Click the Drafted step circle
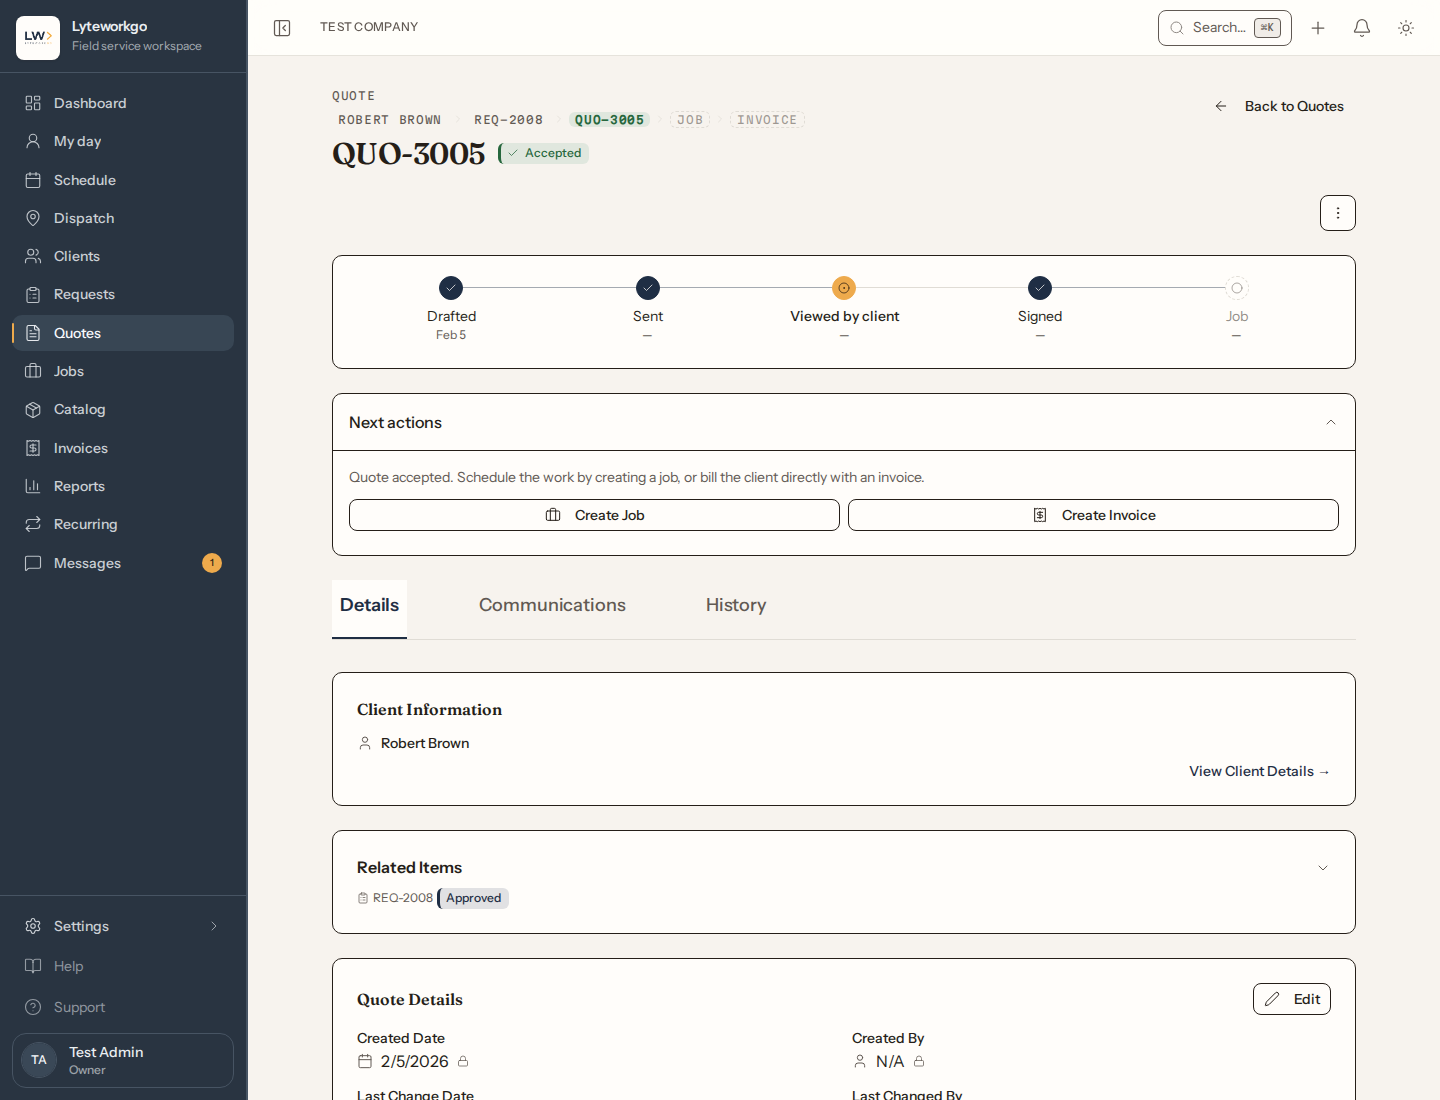Image resolution: width=1440 pixels, height=1100 pixels. (451, 288)
